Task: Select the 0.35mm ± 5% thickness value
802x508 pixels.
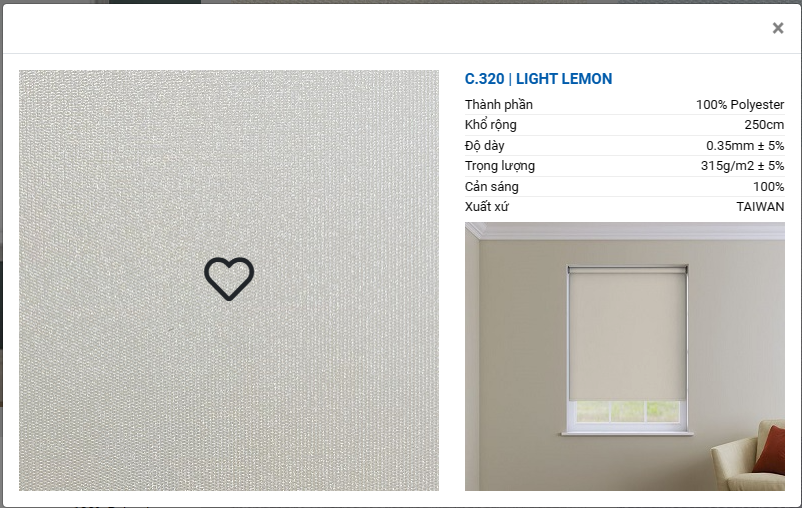Action: point(745,146)
